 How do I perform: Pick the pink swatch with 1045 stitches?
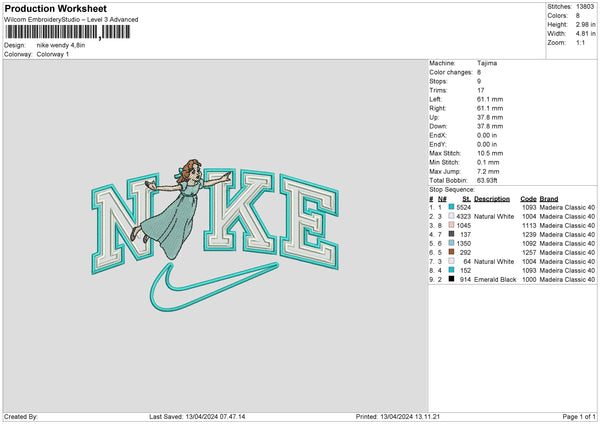[451, 225]
